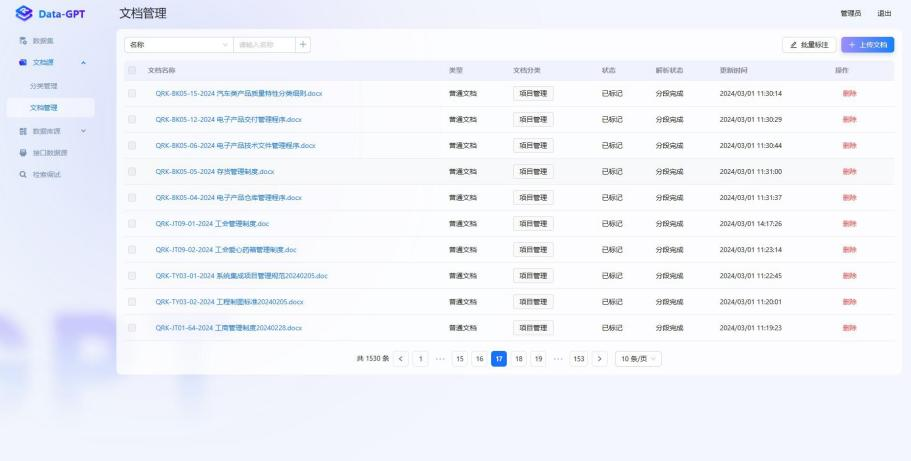The width and height of the screenshot is (911, 461).
Task: Delete the QRK-TY03-02-2024 document
Action: pyautogui.click(x=849, y=302)
